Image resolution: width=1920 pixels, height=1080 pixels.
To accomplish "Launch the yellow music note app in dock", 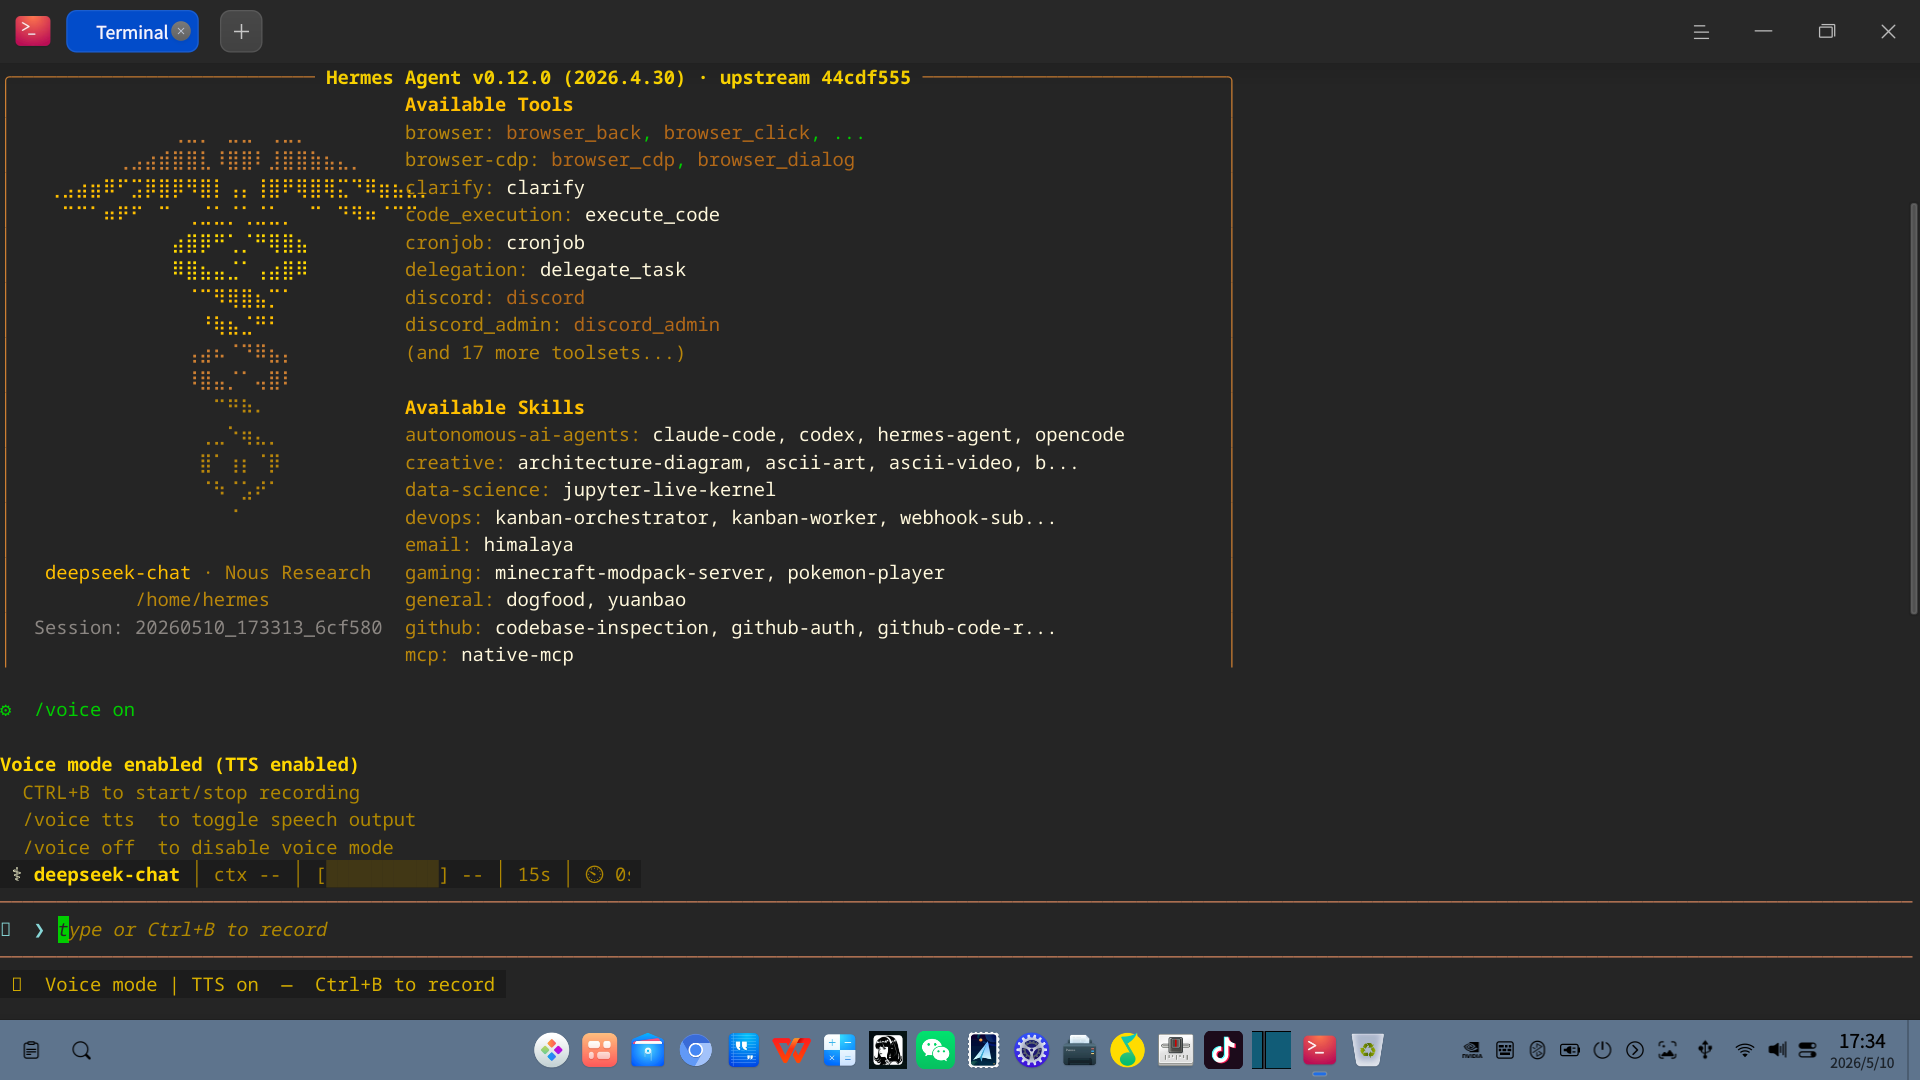I will point(1127,1050).
